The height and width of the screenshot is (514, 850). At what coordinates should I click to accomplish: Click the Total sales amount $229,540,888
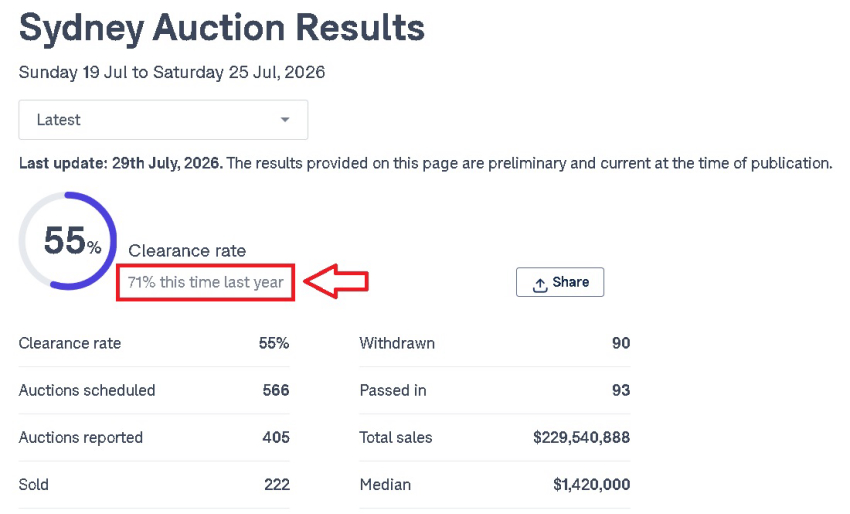581,438
